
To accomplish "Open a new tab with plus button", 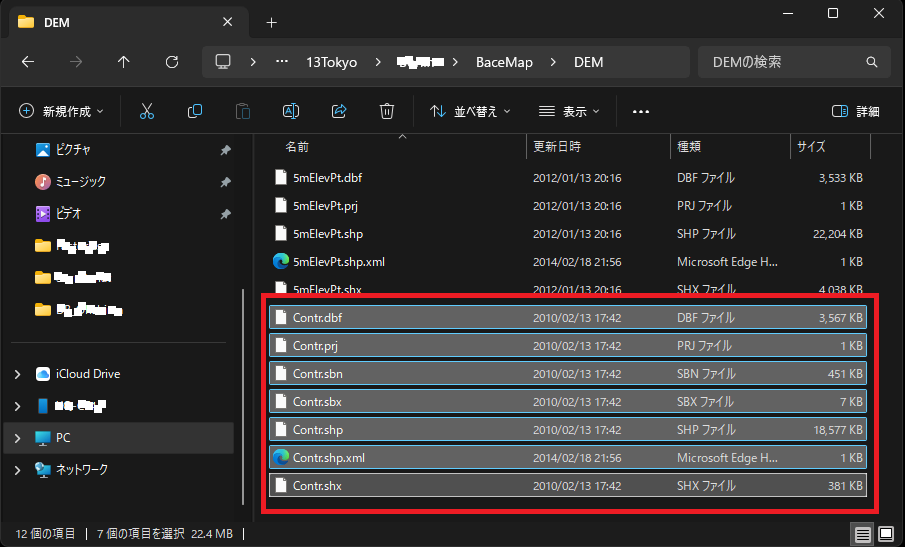I will (271, 22).
